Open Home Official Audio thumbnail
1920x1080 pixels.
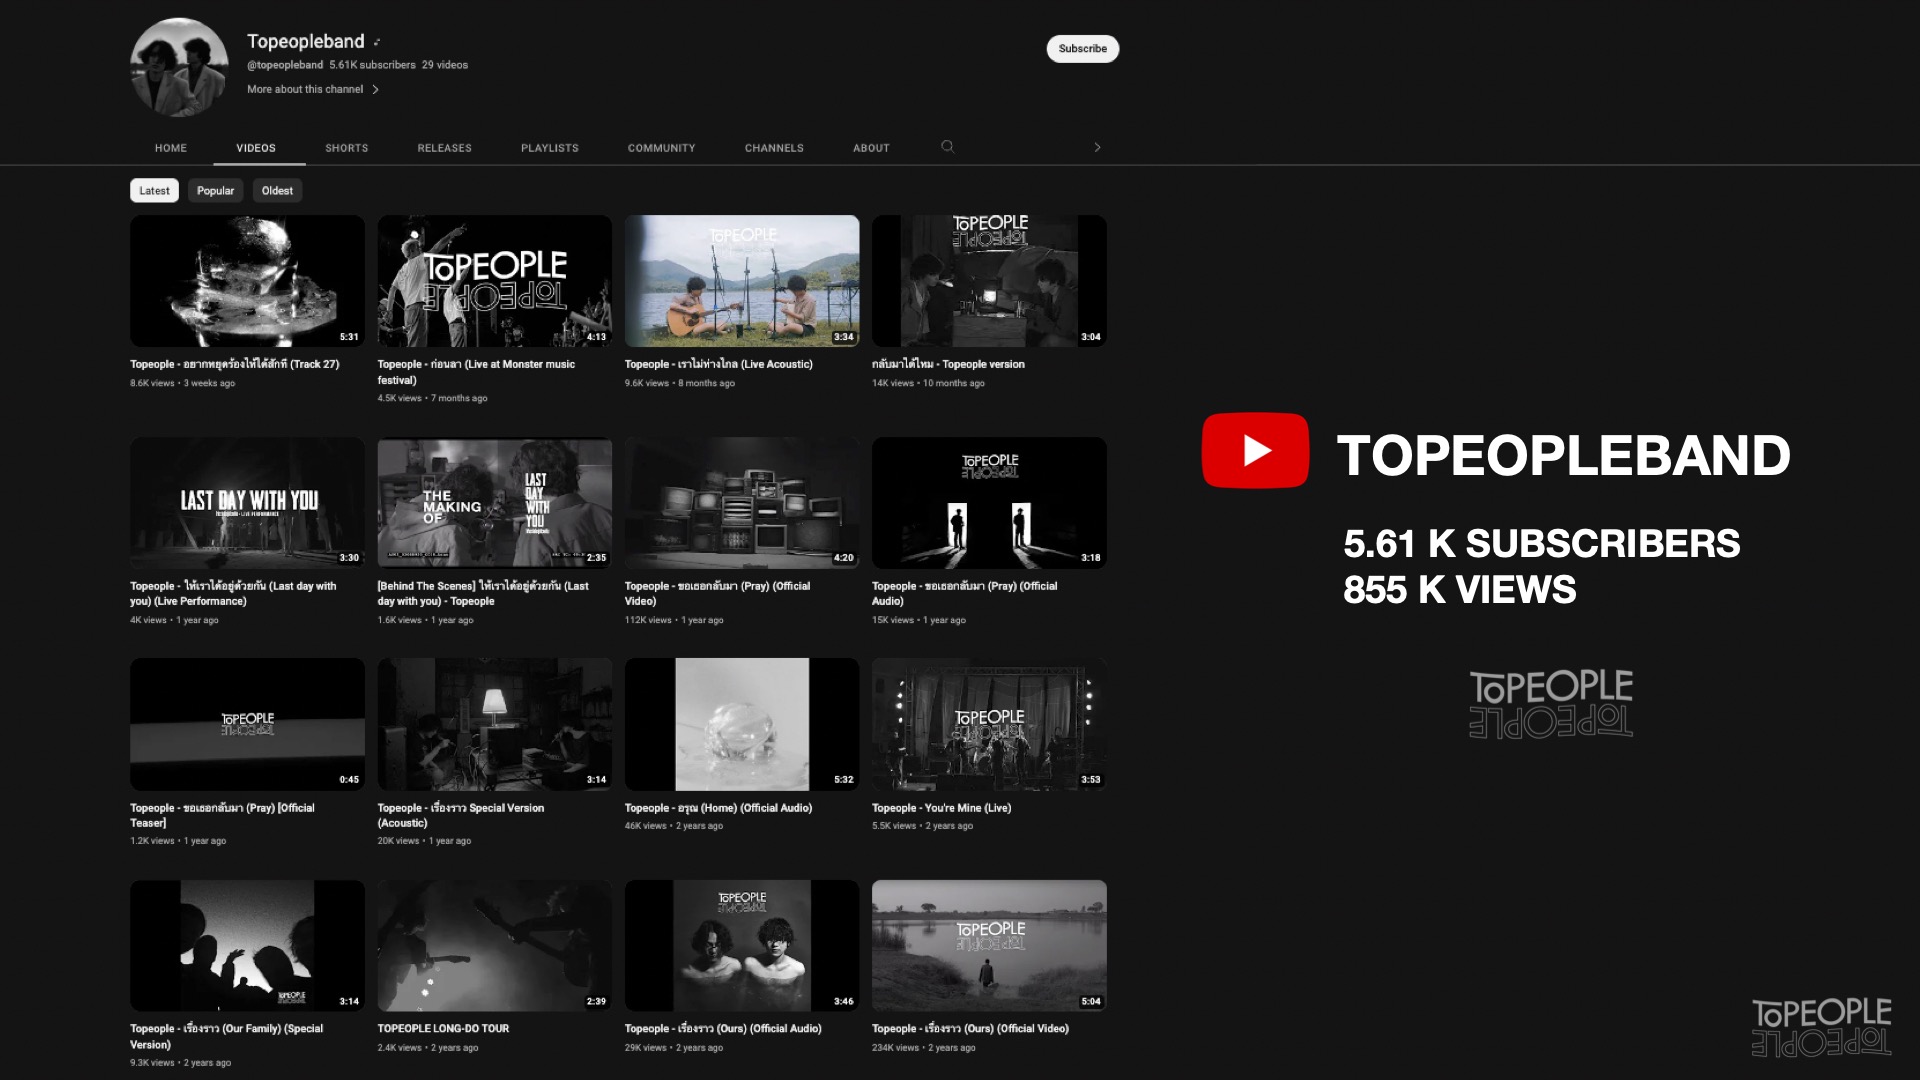742,724
